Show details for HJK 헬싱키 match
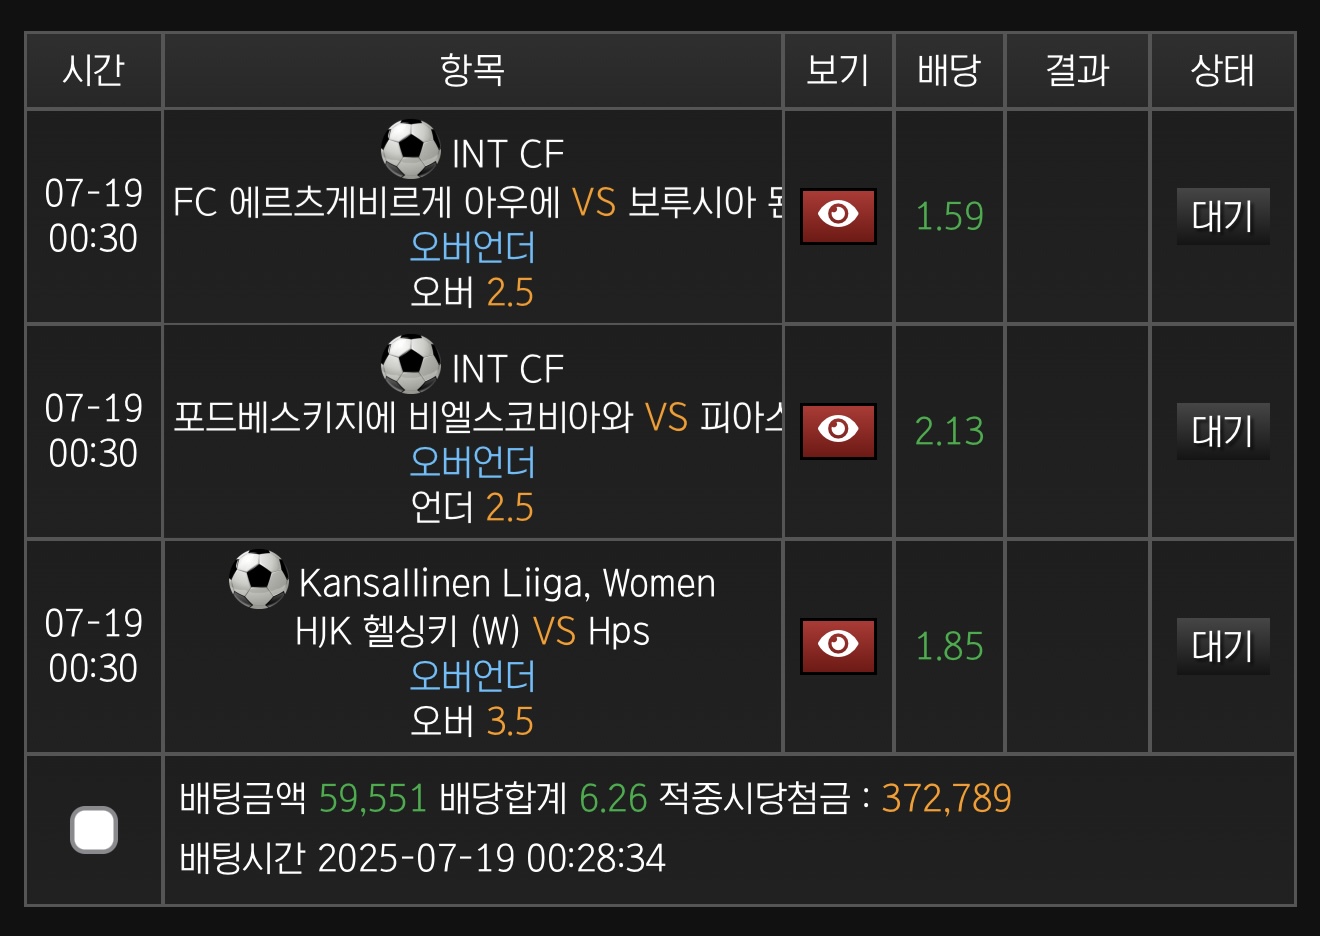Image resolution: width=1320 pixels, height=936 pixels. click(x=838, y=646)
